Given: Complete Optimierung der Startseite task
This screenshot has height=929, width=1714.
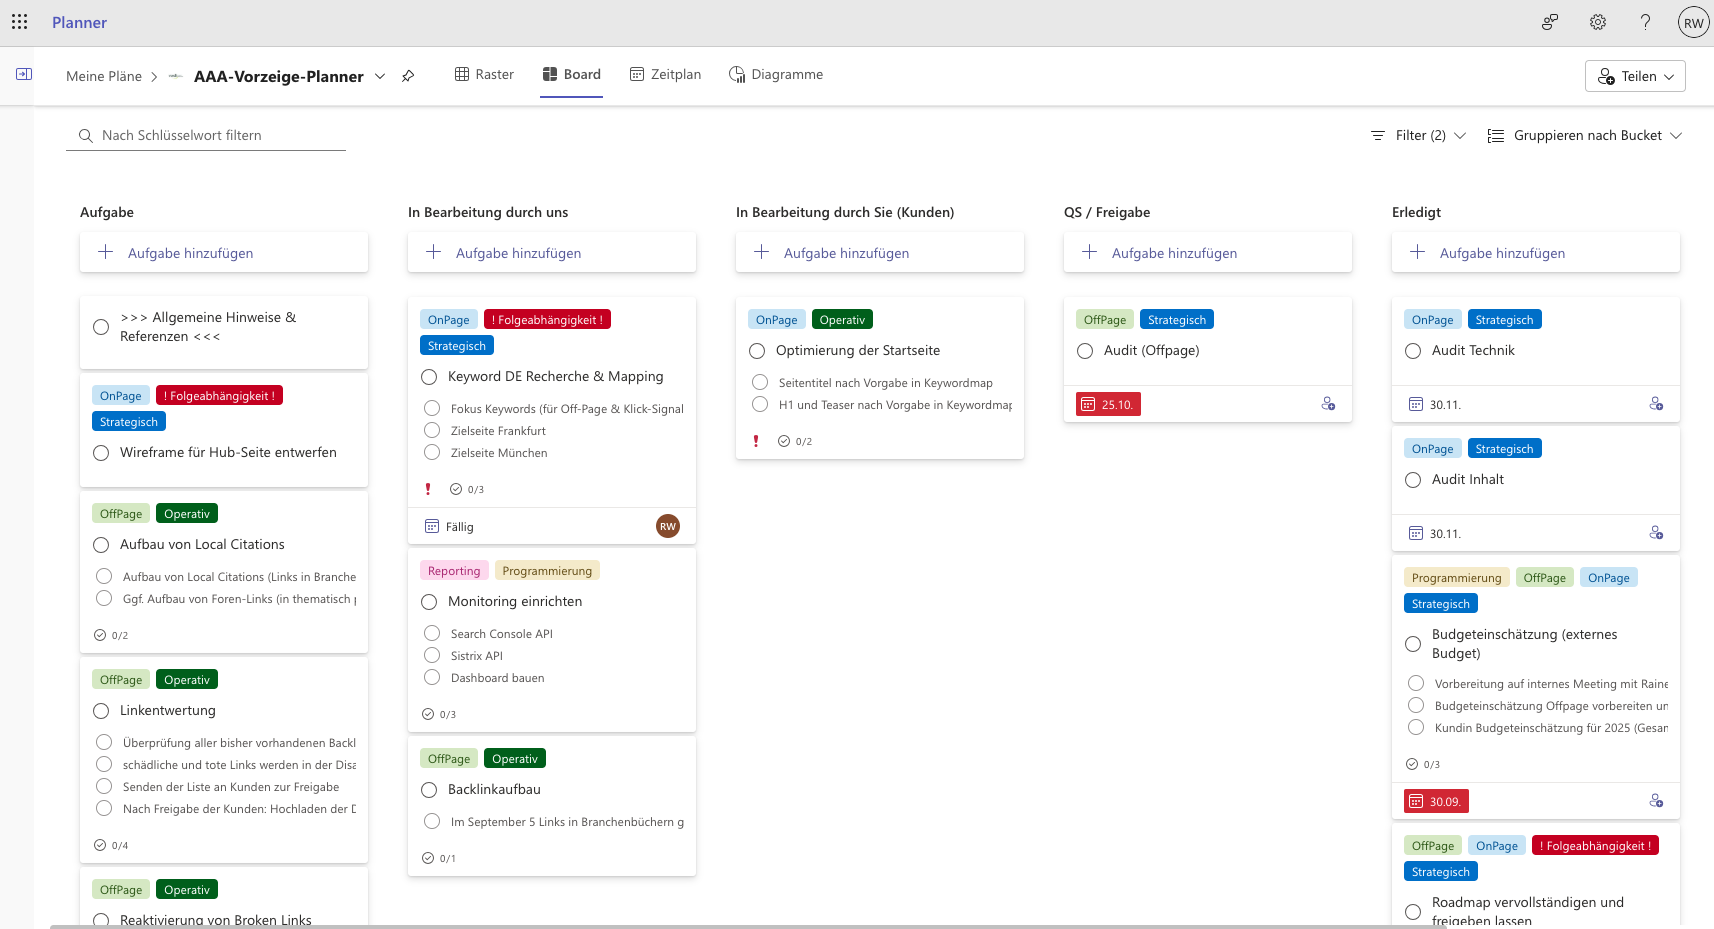Looking at the screenshot, I should 757,351.
